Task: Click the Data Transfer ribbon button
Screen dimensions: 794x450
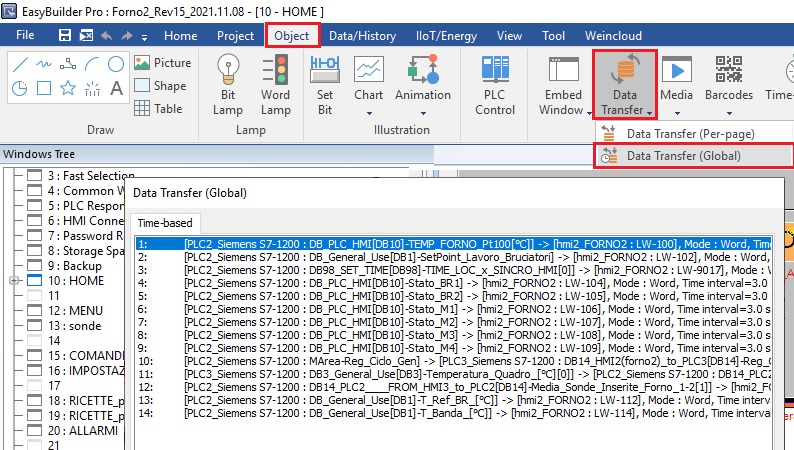Action: pyautogui.click(x=625, y=85)
